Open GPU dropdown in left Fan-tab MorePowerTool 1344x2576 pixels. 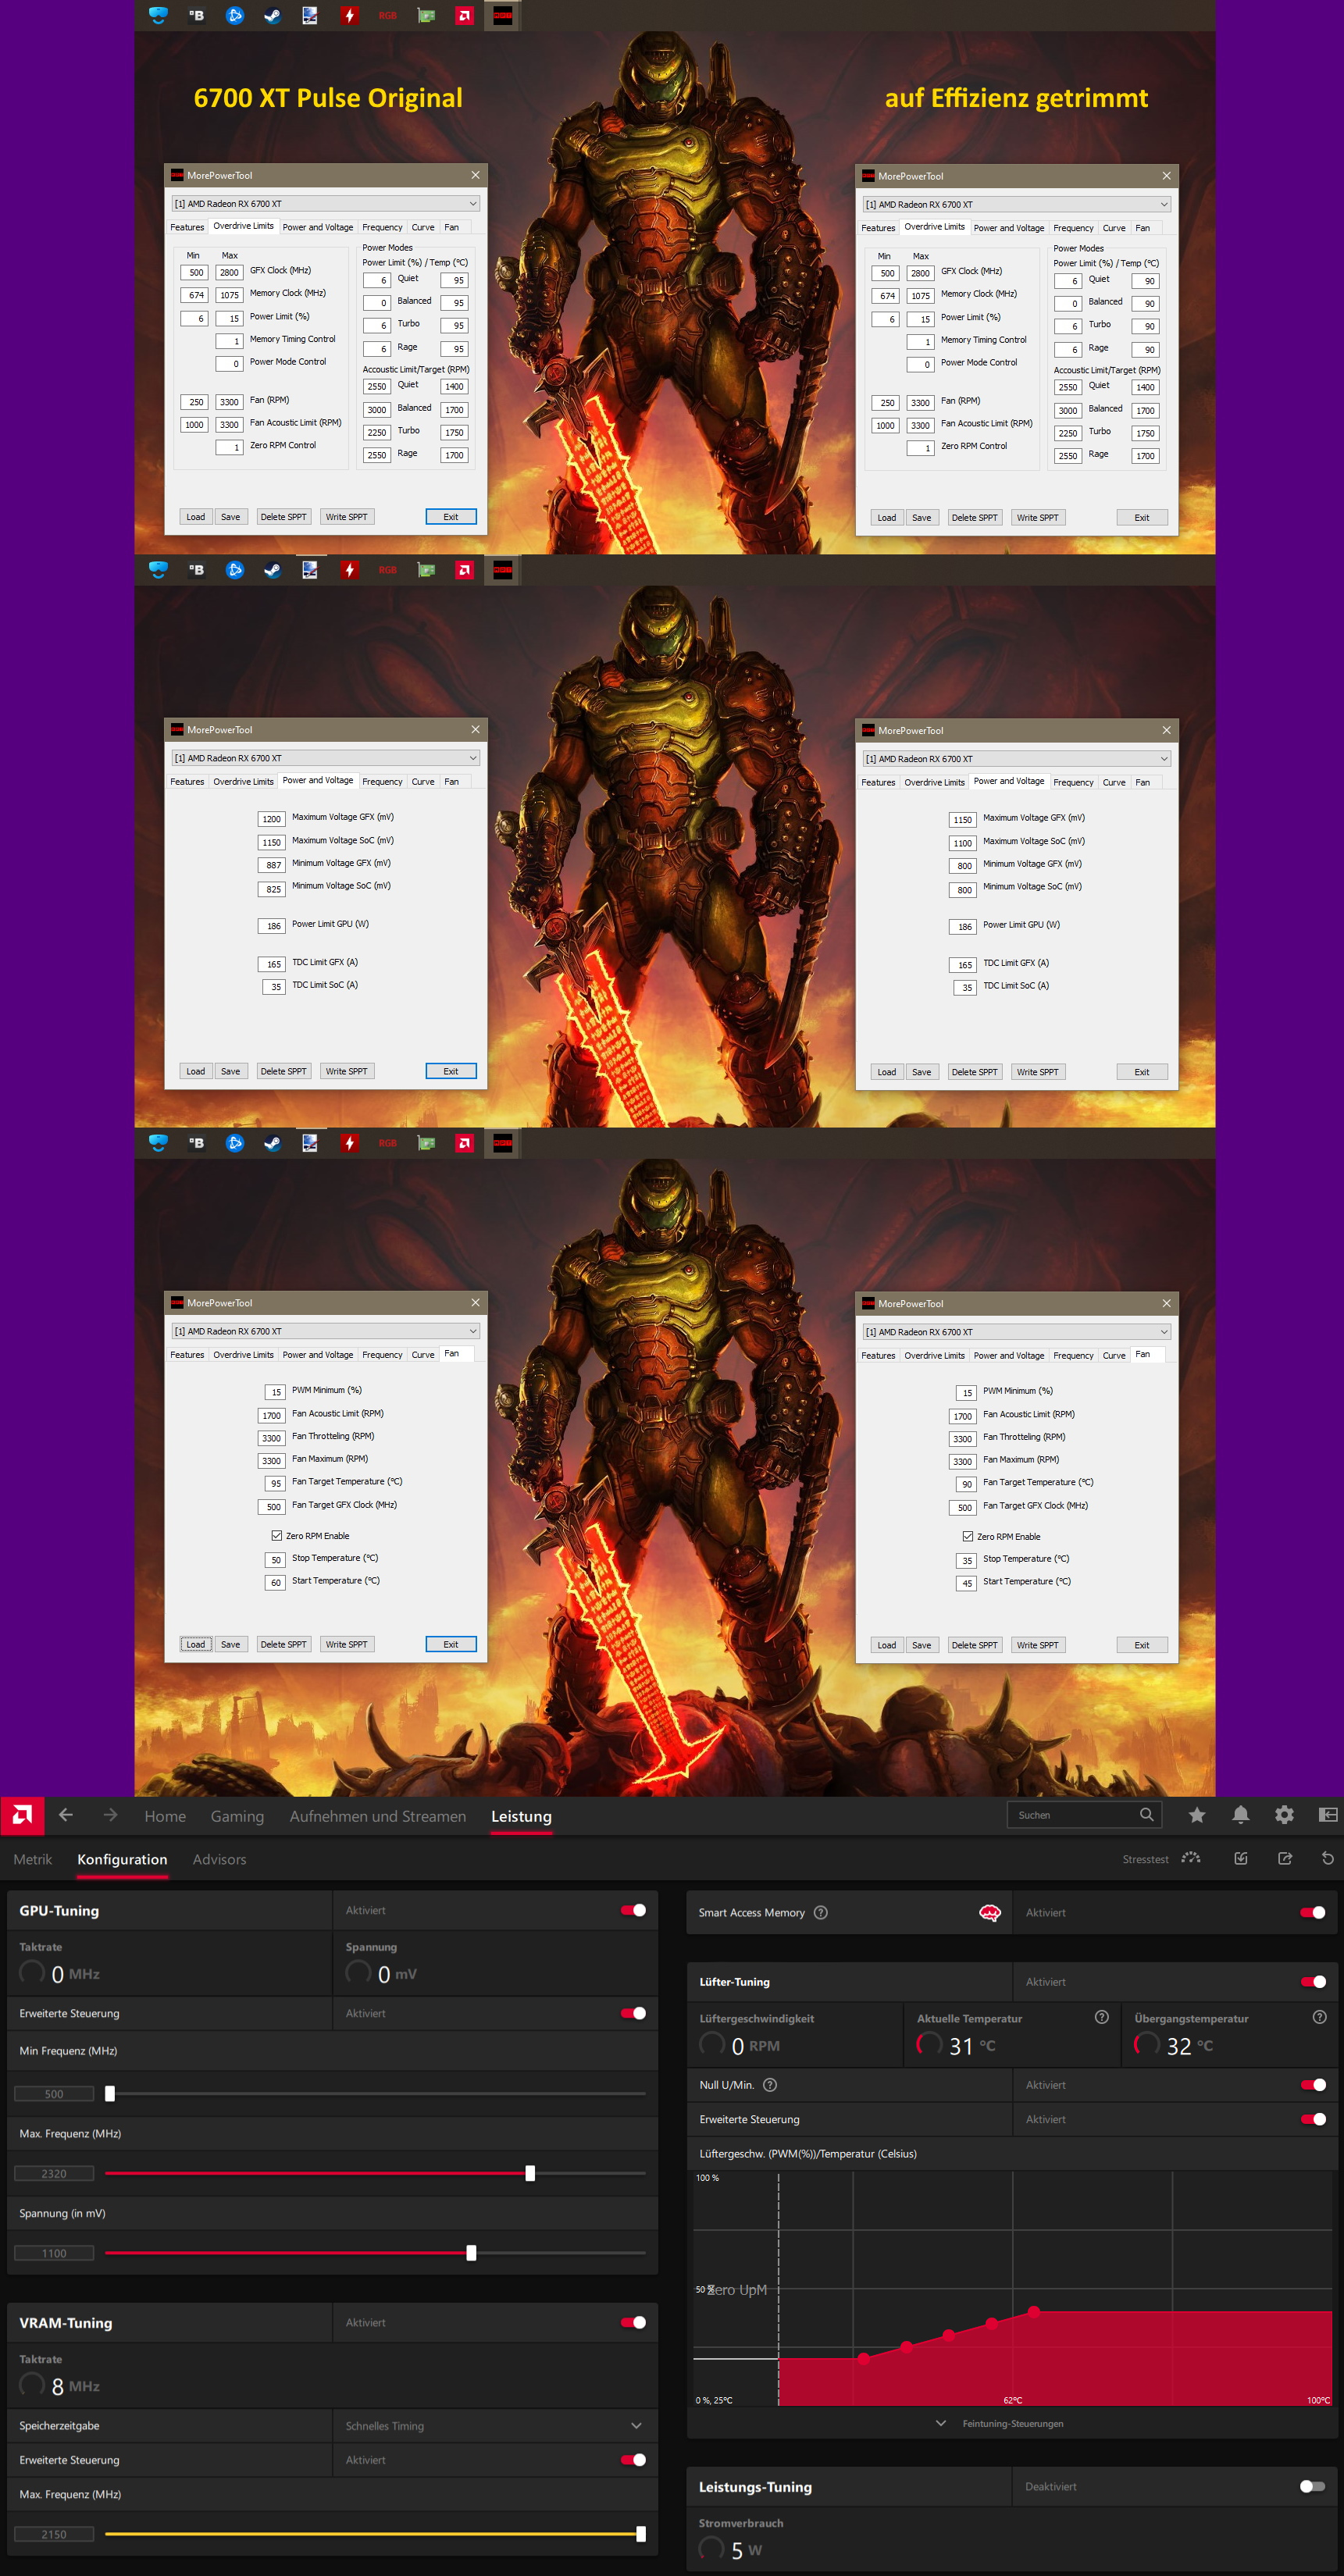click(326, 1331)
